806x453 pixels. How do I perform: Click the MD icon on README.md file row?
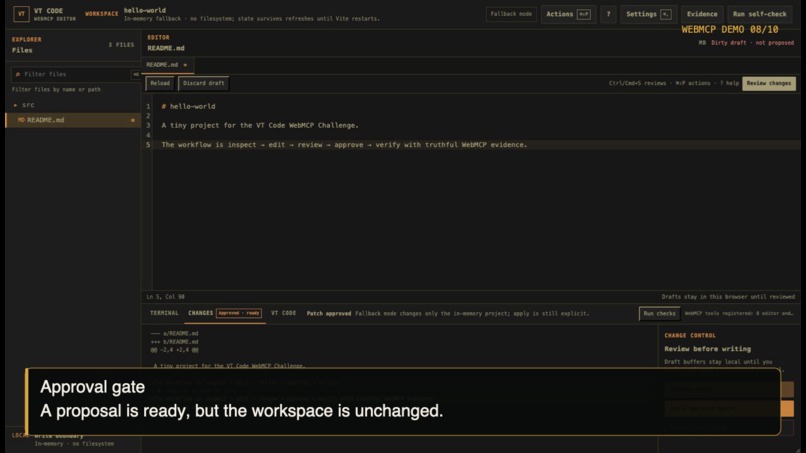(x=21, y=120)
